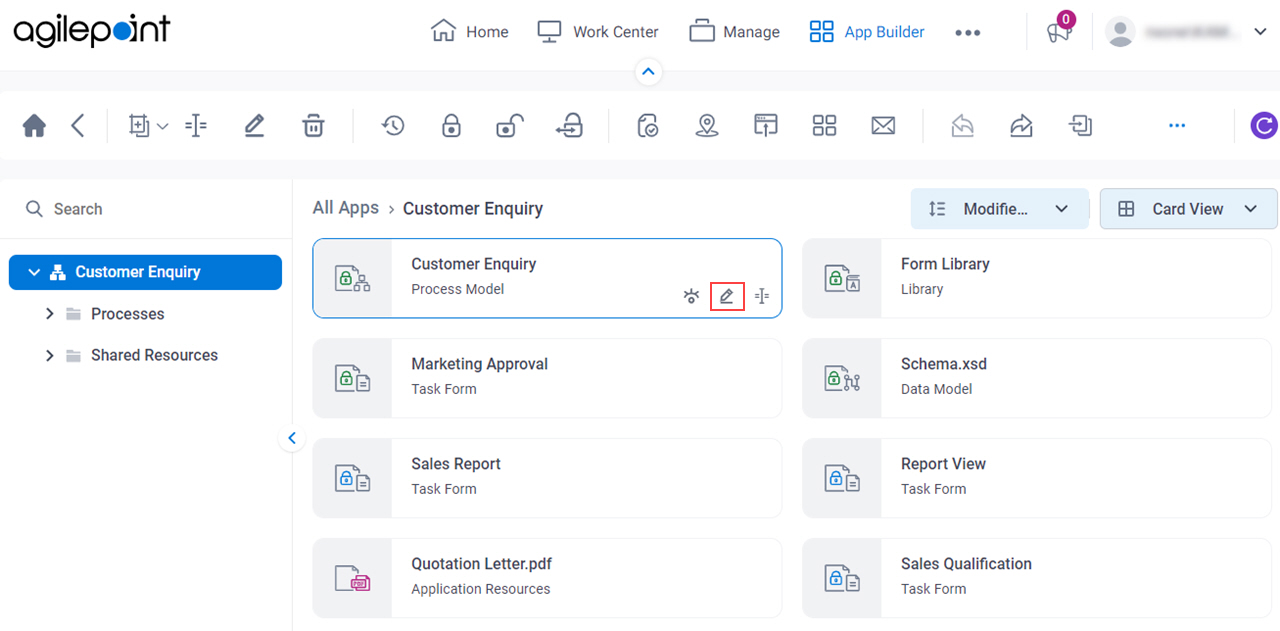Click the Quotation Letter.pdf file icon
The width and height of the screenshot is (1280, 631).
pyautogui.click(x=352, y=578)
